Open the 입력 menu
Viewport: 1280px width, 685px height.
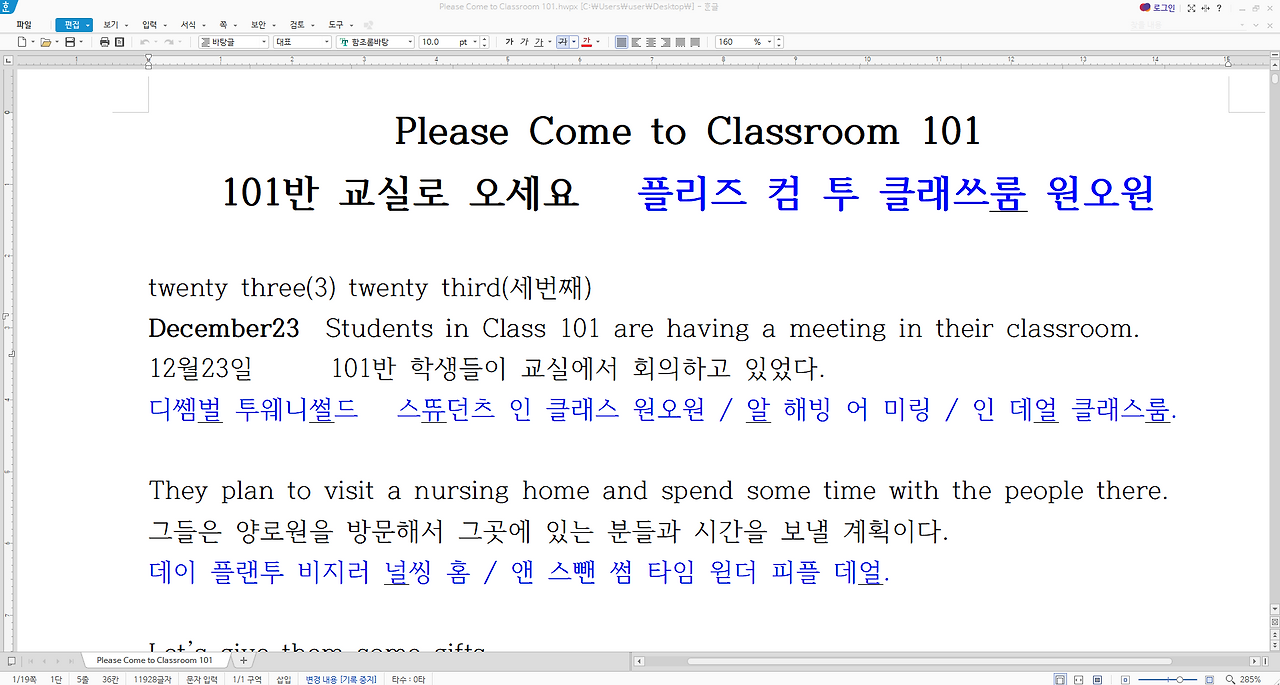coord(152,24)
